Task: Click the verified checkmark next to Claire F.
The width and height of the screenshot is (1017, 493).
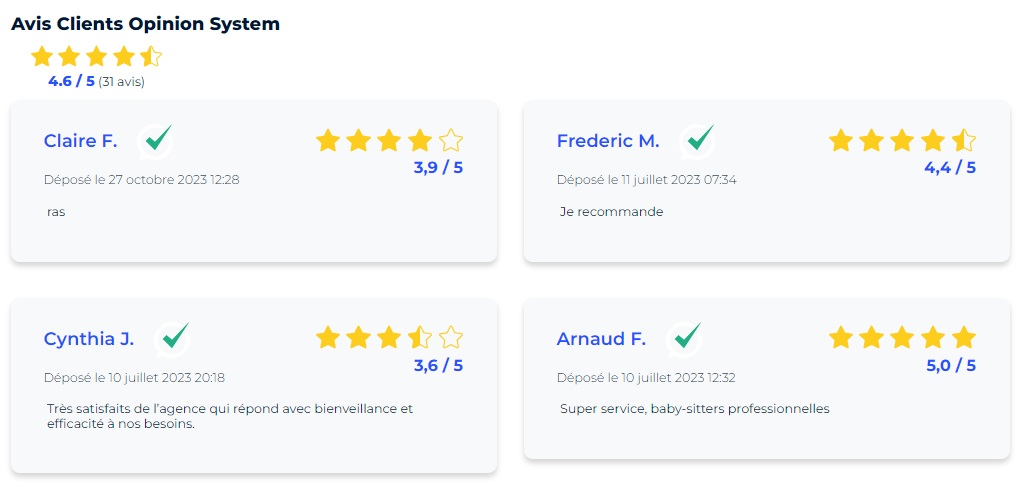Action: coord(156,140)
